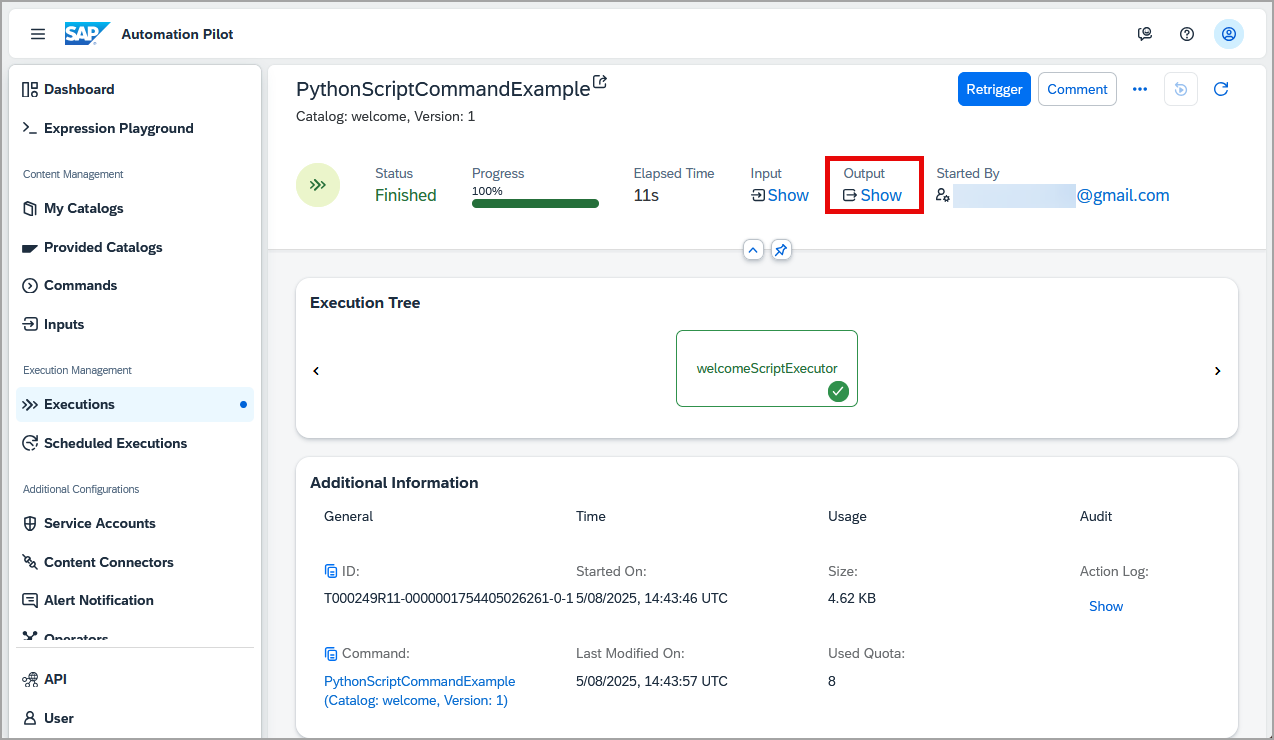Click the Dashboard icon
Image resolution: width=1274 pixels, height=740 pixels.
coord(30,89)
